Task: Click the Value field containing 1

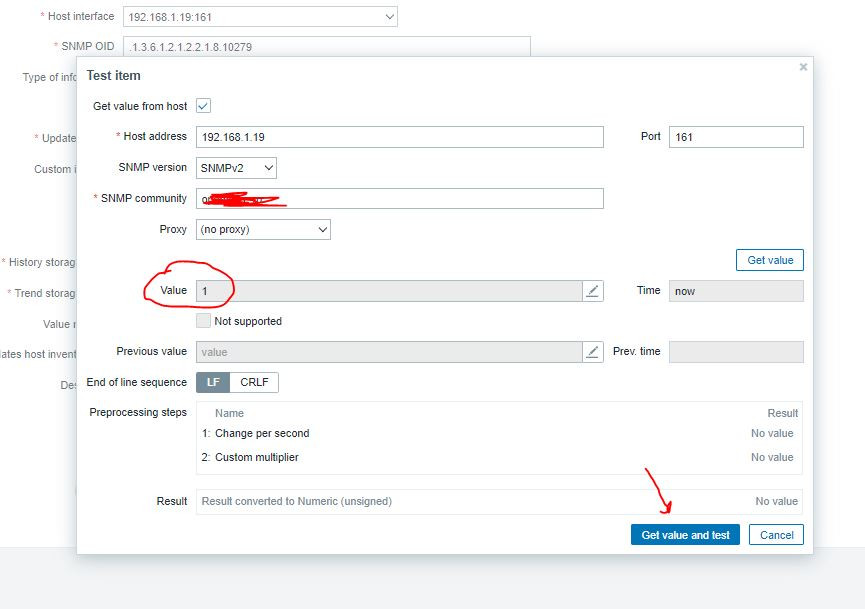Action: 389,291
